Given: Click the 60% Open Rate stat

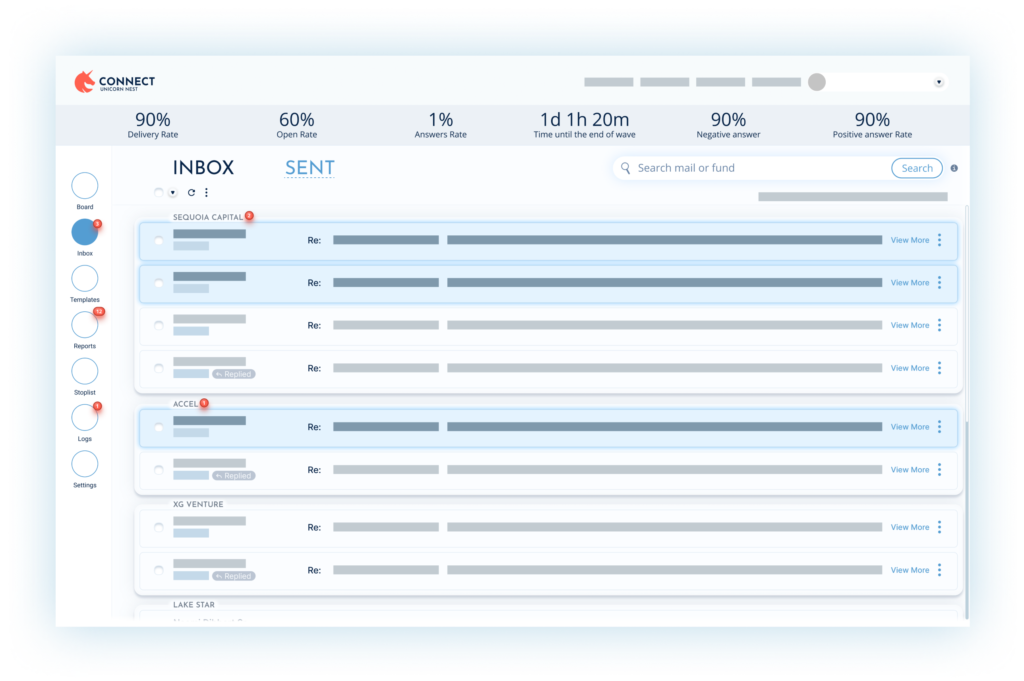Looking at the screenshot, I should [x=296, y=125].
